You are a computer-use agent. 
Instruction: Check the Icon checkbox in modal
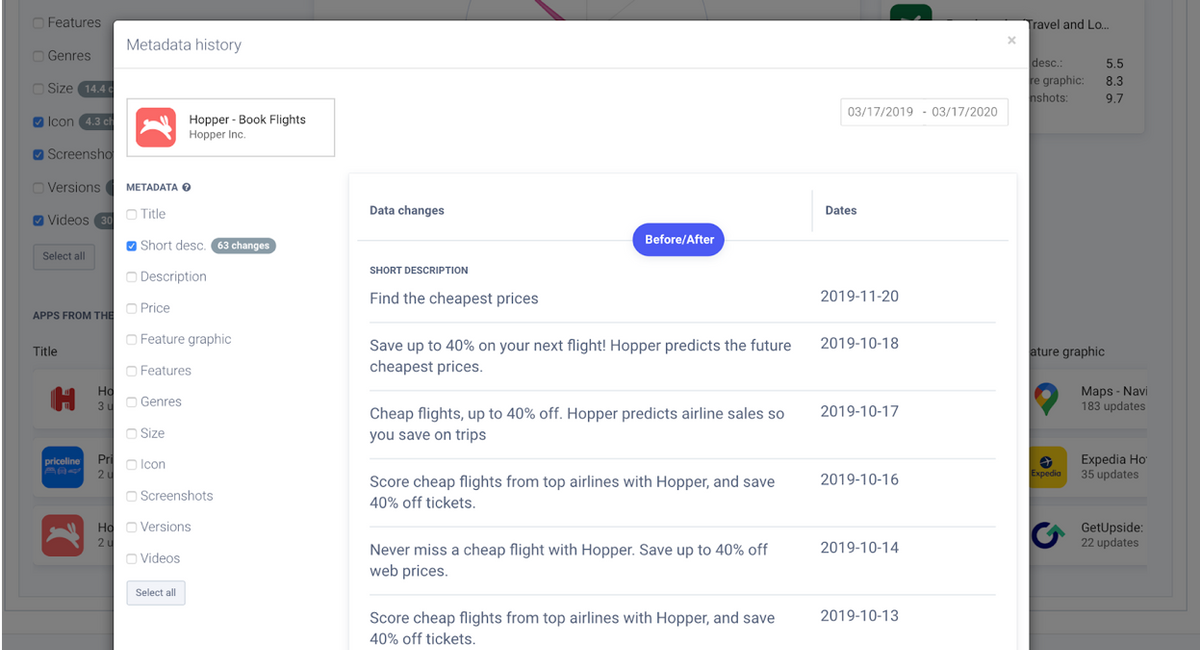tap(132, 464)
